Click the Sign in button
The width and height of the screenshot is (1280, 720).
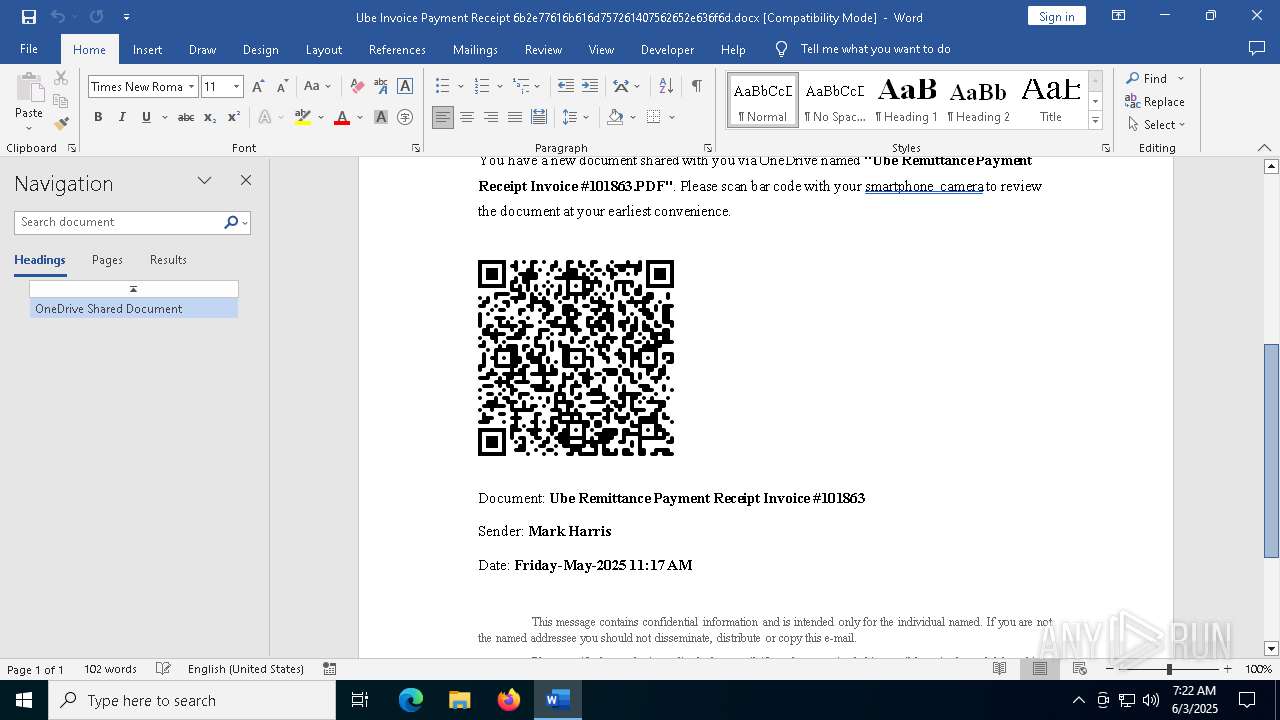pyautogui.click(x=1056, y=16)
